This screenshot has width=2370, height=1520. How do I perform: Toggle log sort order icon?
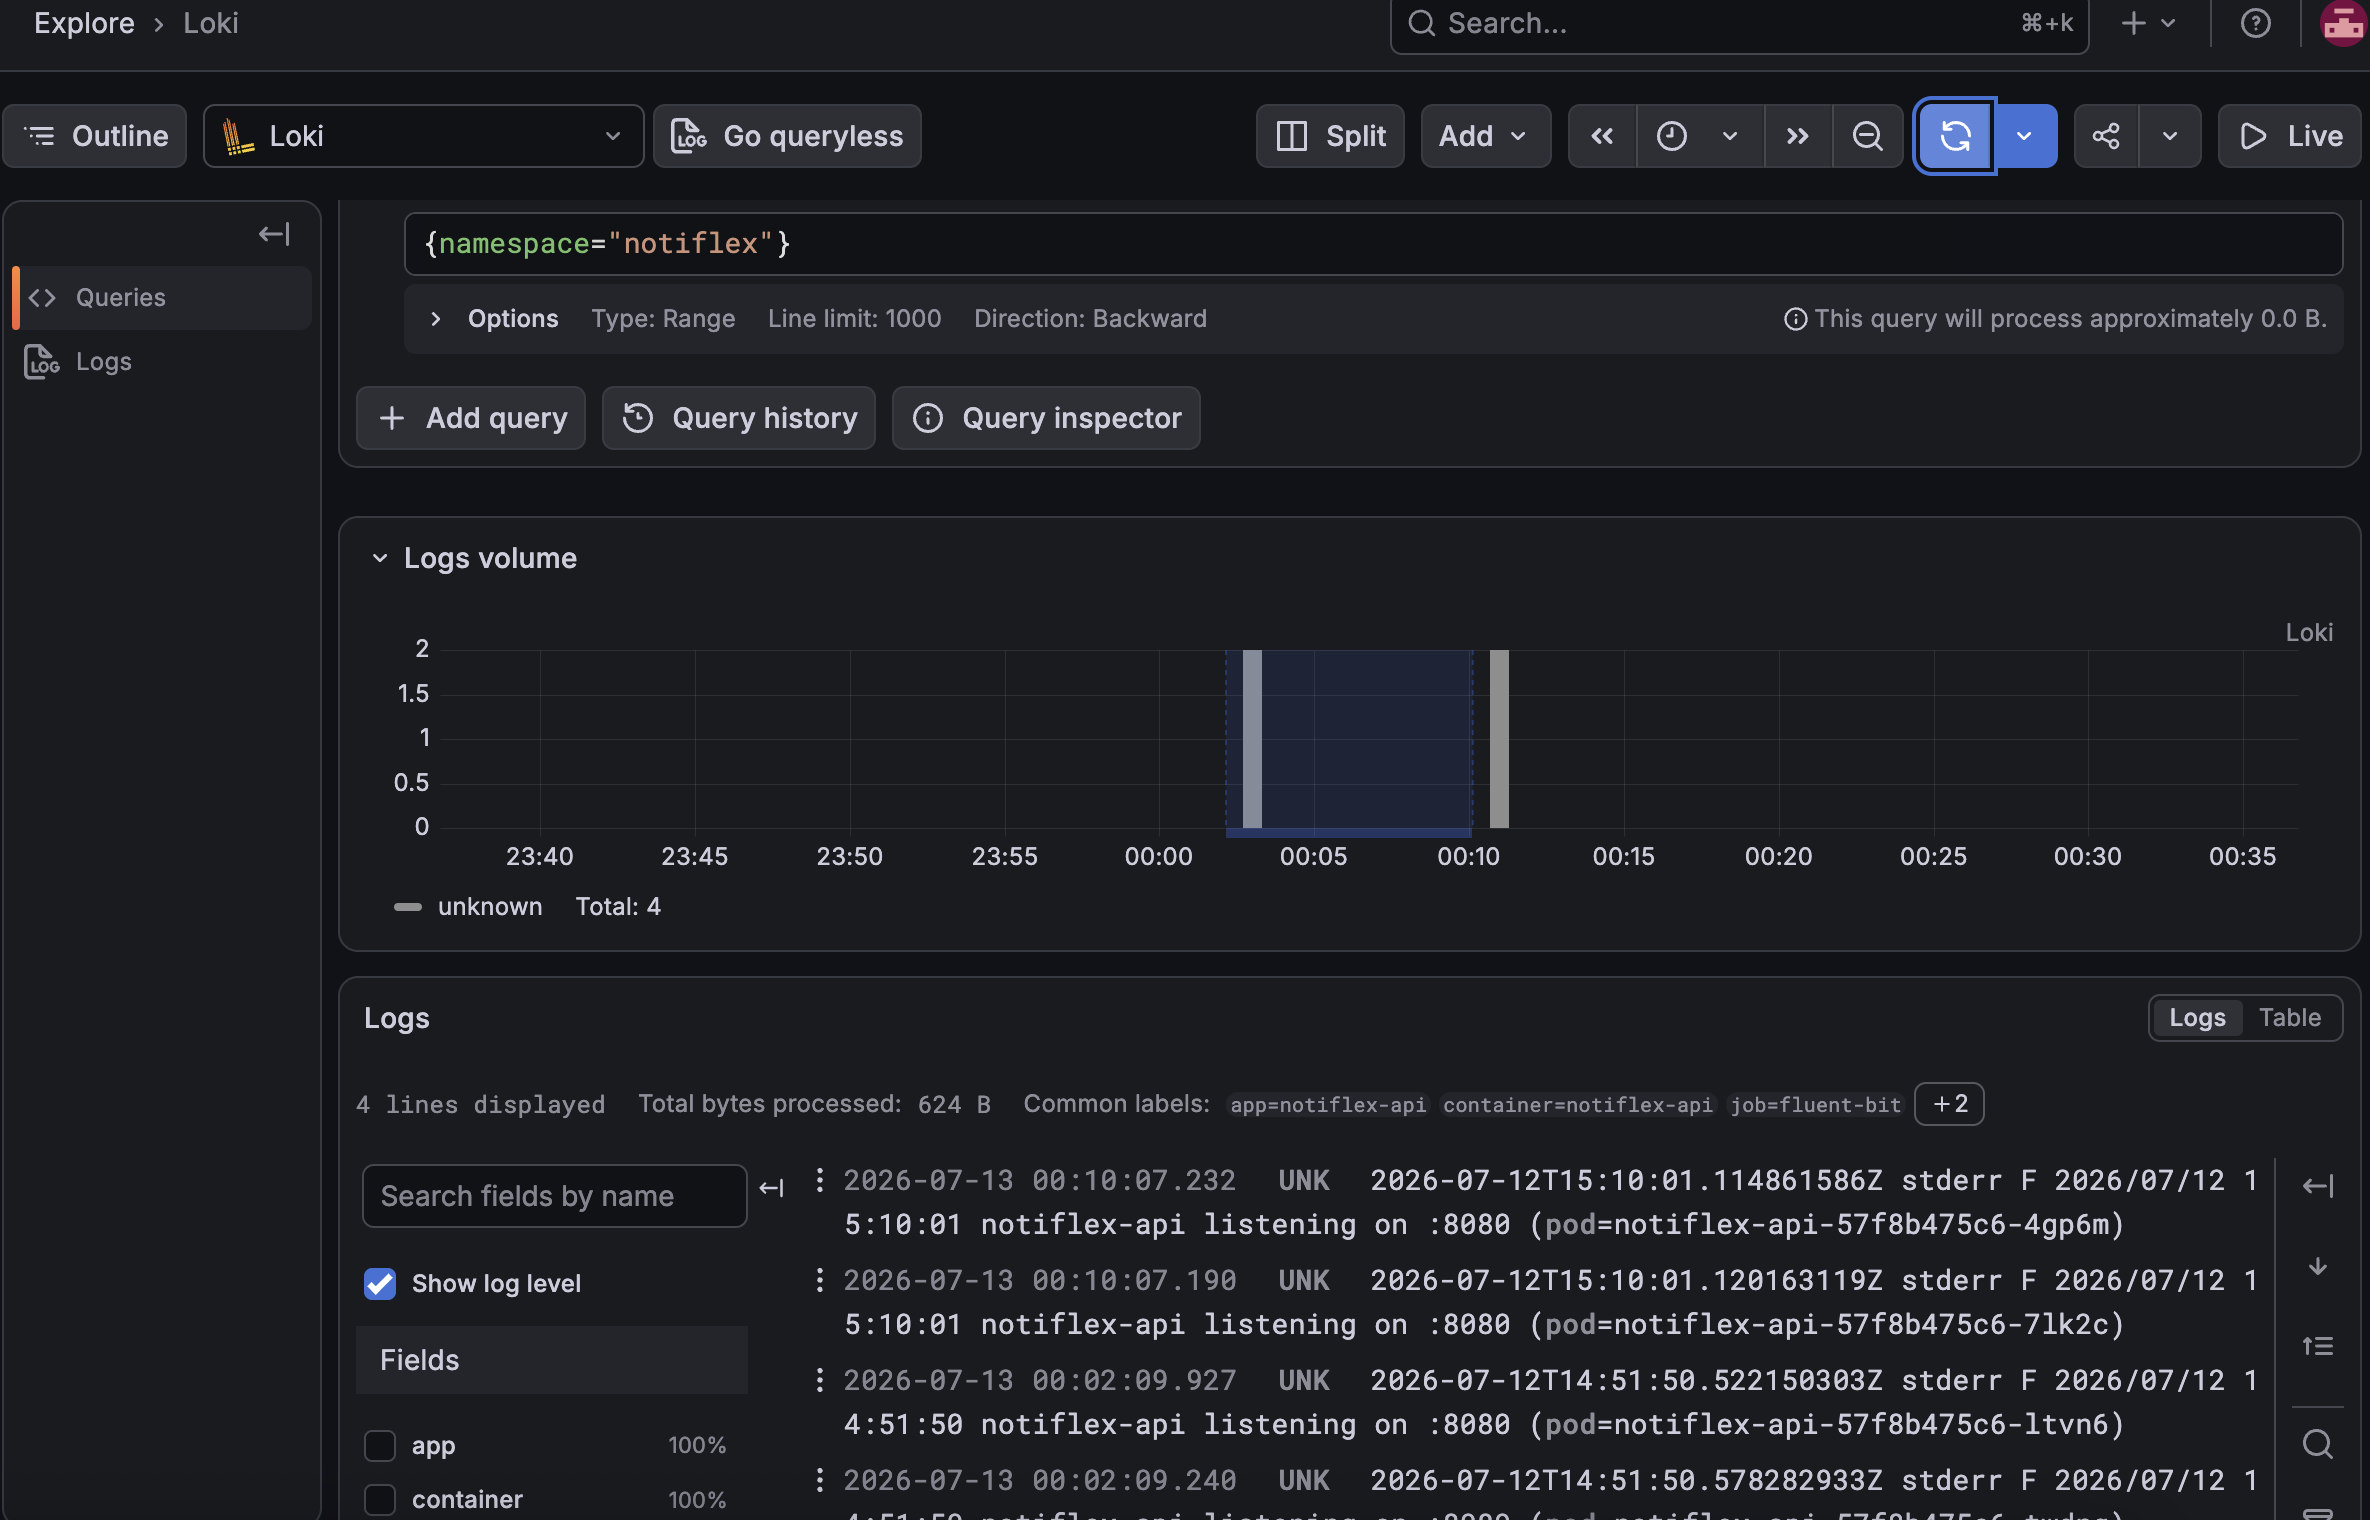2318,1346
